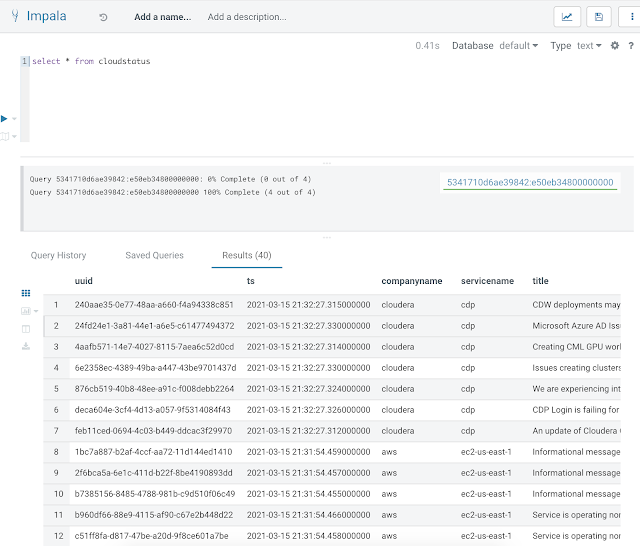Expand the Database default dropdown
Image resolution: width=640 pixels, height=546 pixels.
pos(518,46)
